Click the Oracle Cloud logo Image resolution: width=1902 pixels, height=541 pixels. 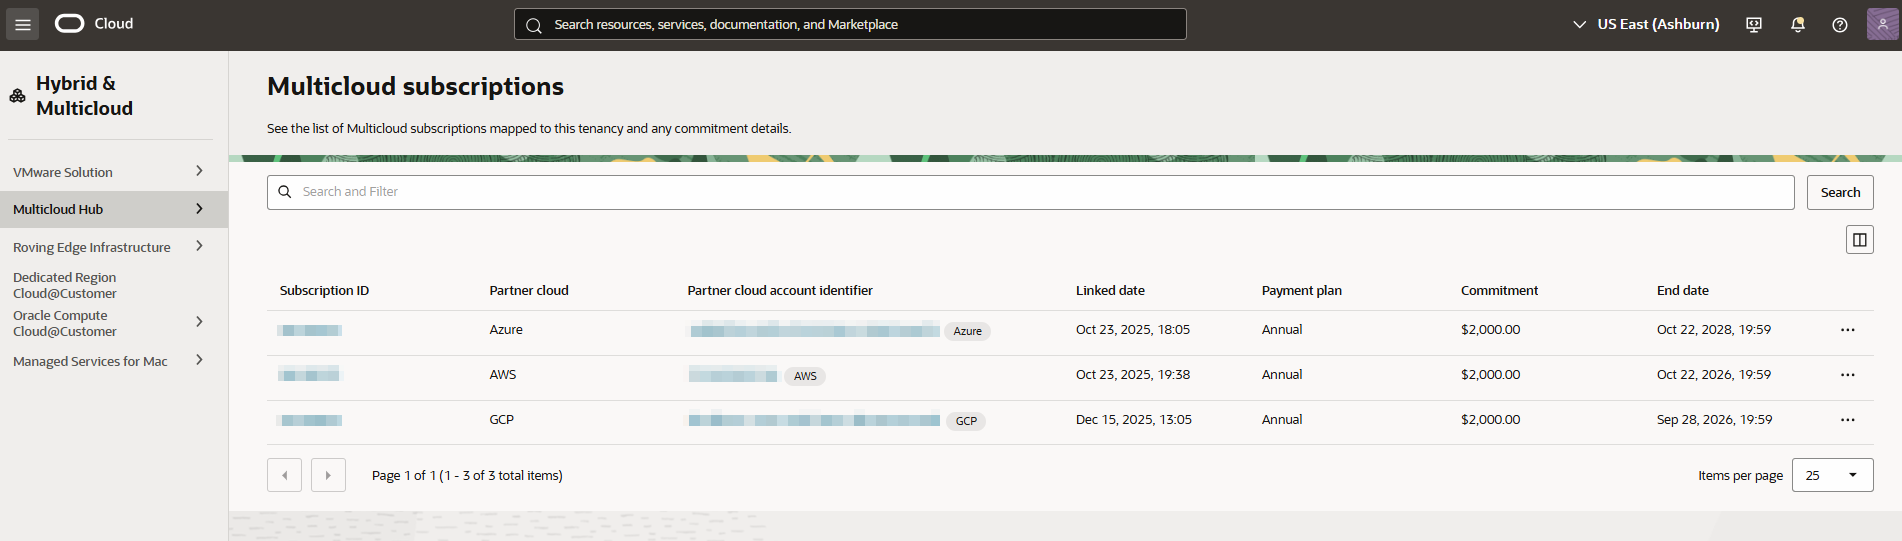point(94,24)
